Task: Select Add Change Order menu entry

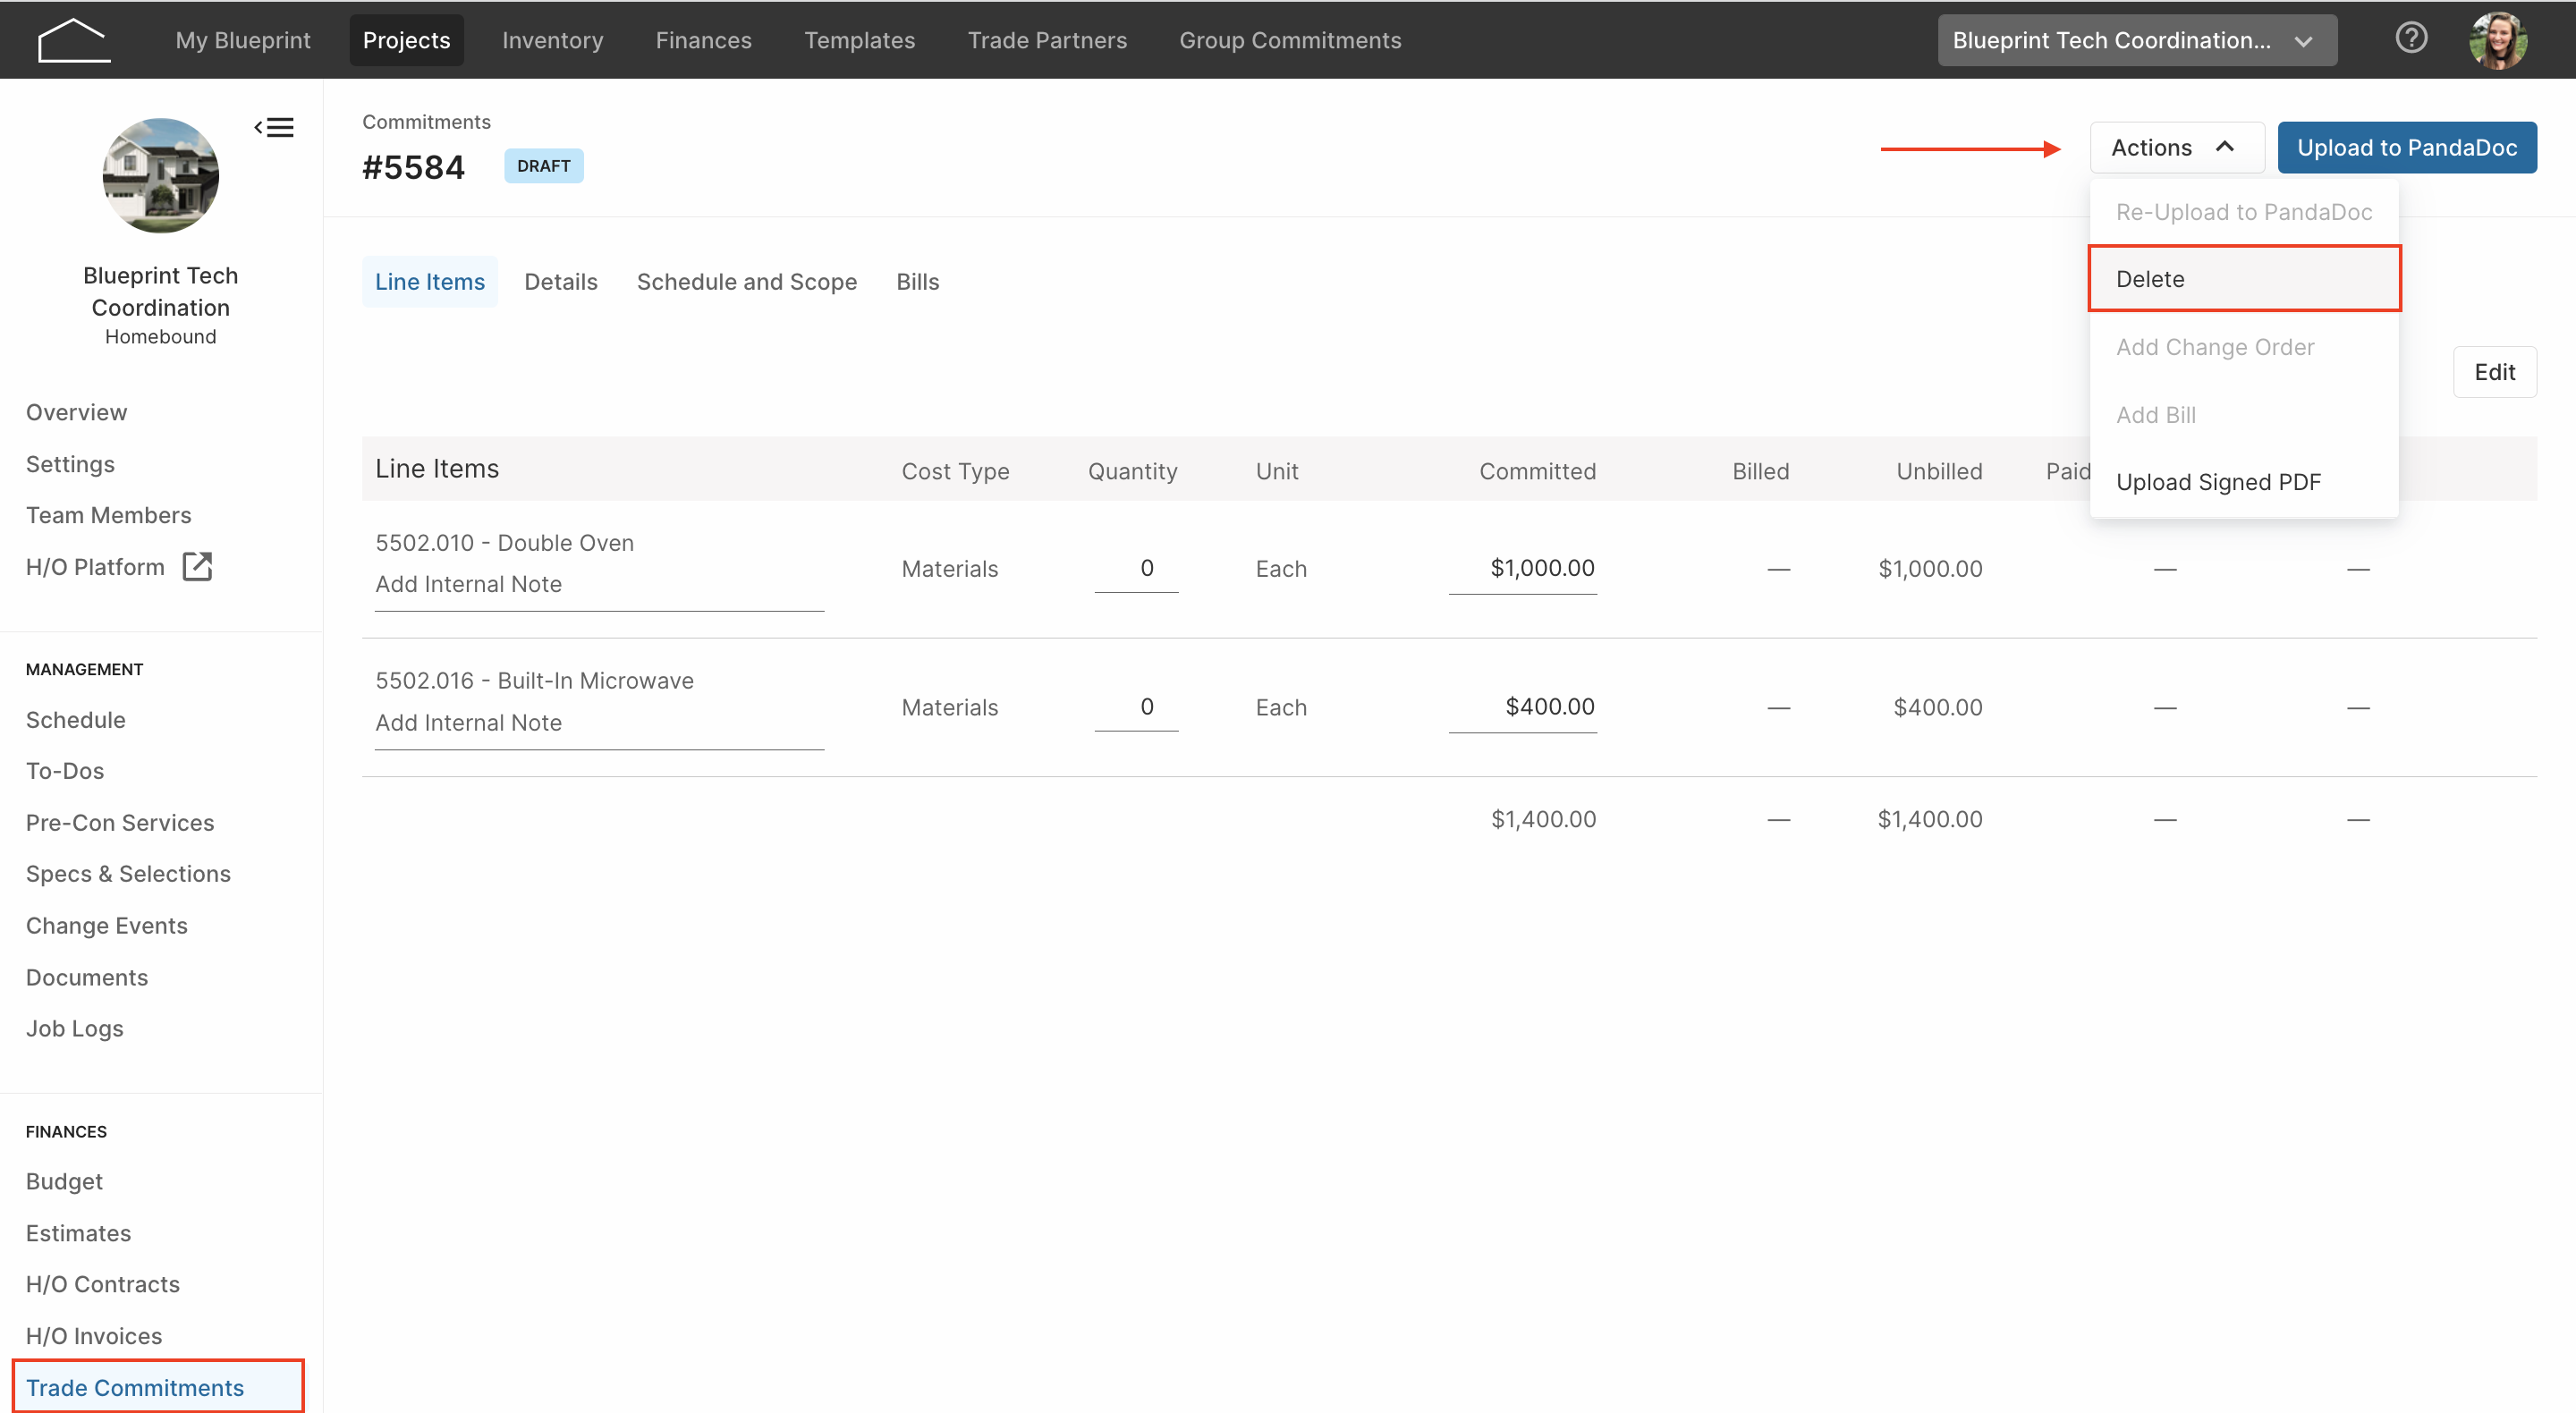Action: click(x=2244, y=347)
